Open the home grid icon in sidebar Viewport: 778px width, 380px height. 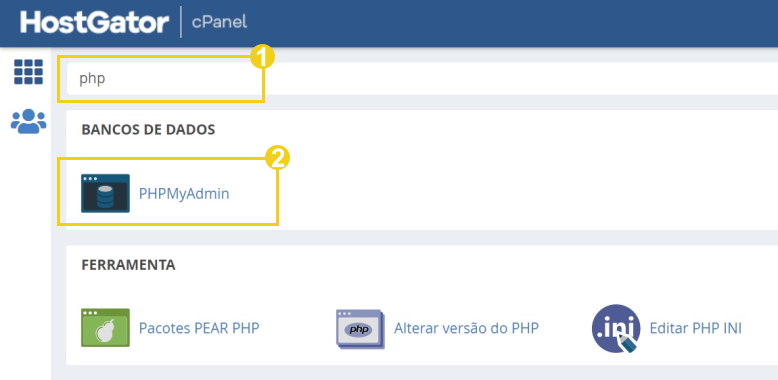pyautogui.click(x=28, y=72)
